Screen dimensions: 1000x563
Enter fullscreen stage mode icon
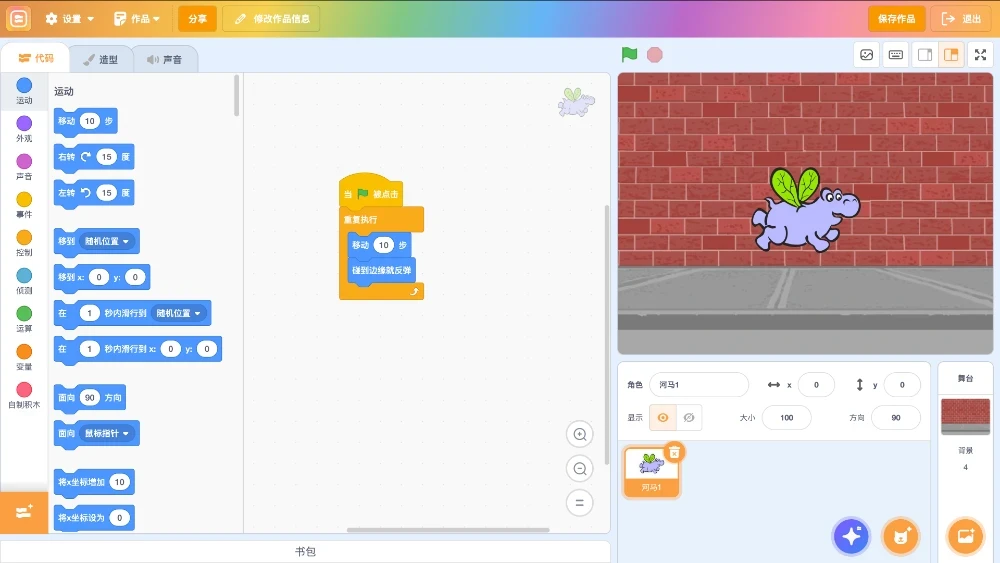point(980,55)
